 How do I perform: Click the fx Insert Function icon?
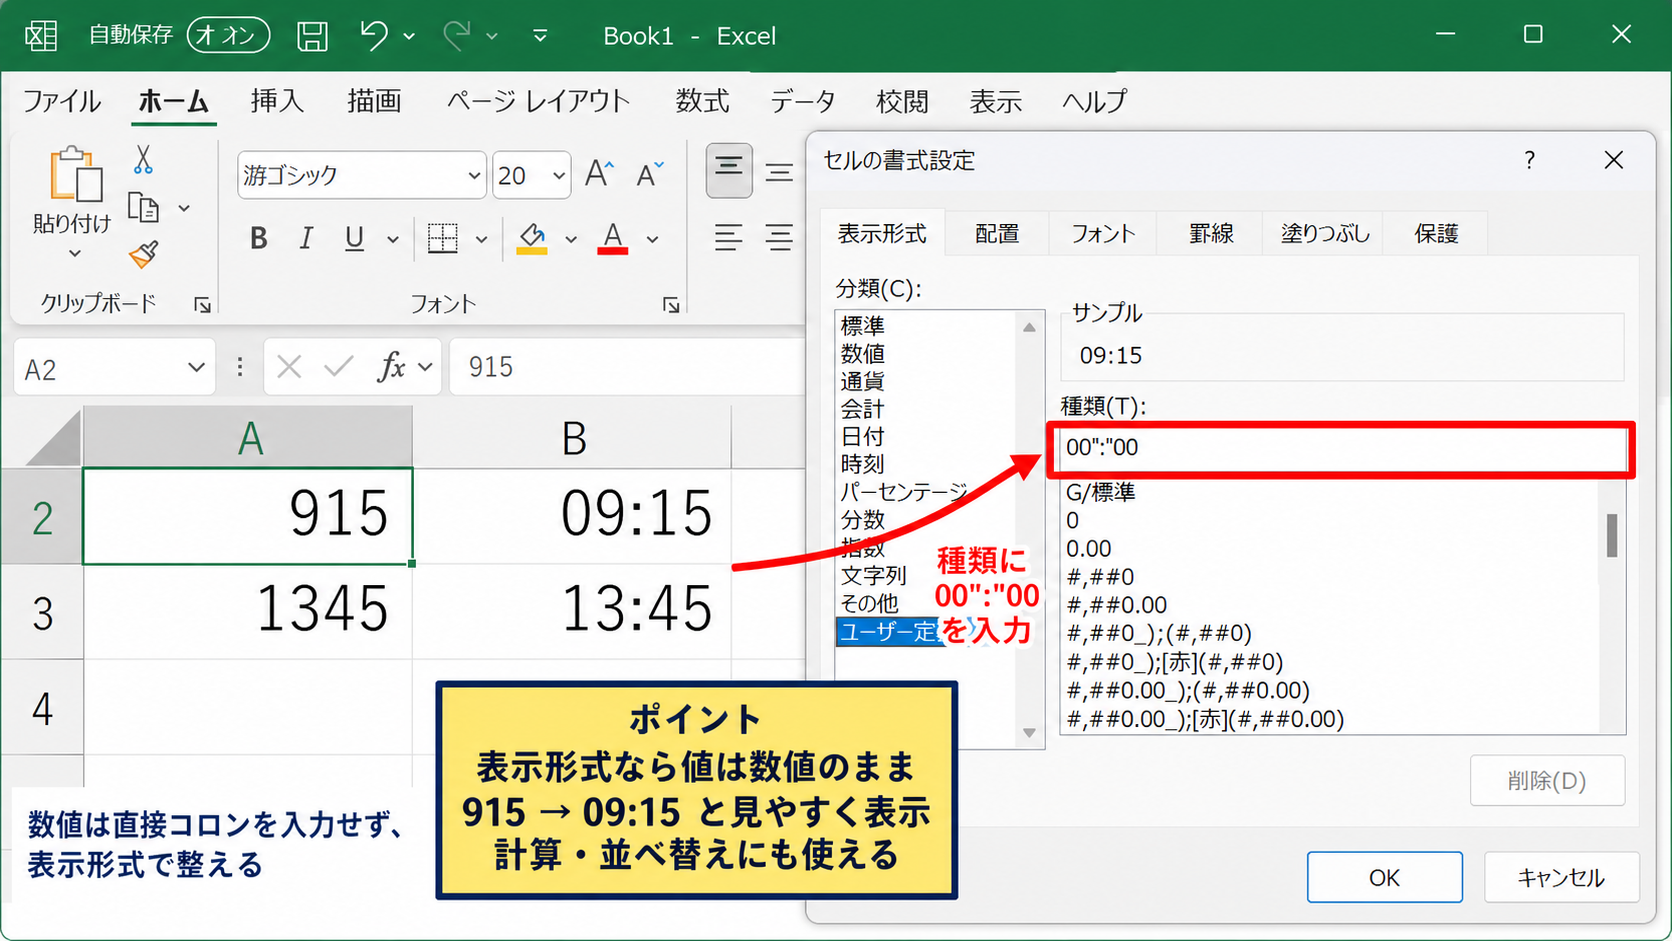(x=391, y=367)
